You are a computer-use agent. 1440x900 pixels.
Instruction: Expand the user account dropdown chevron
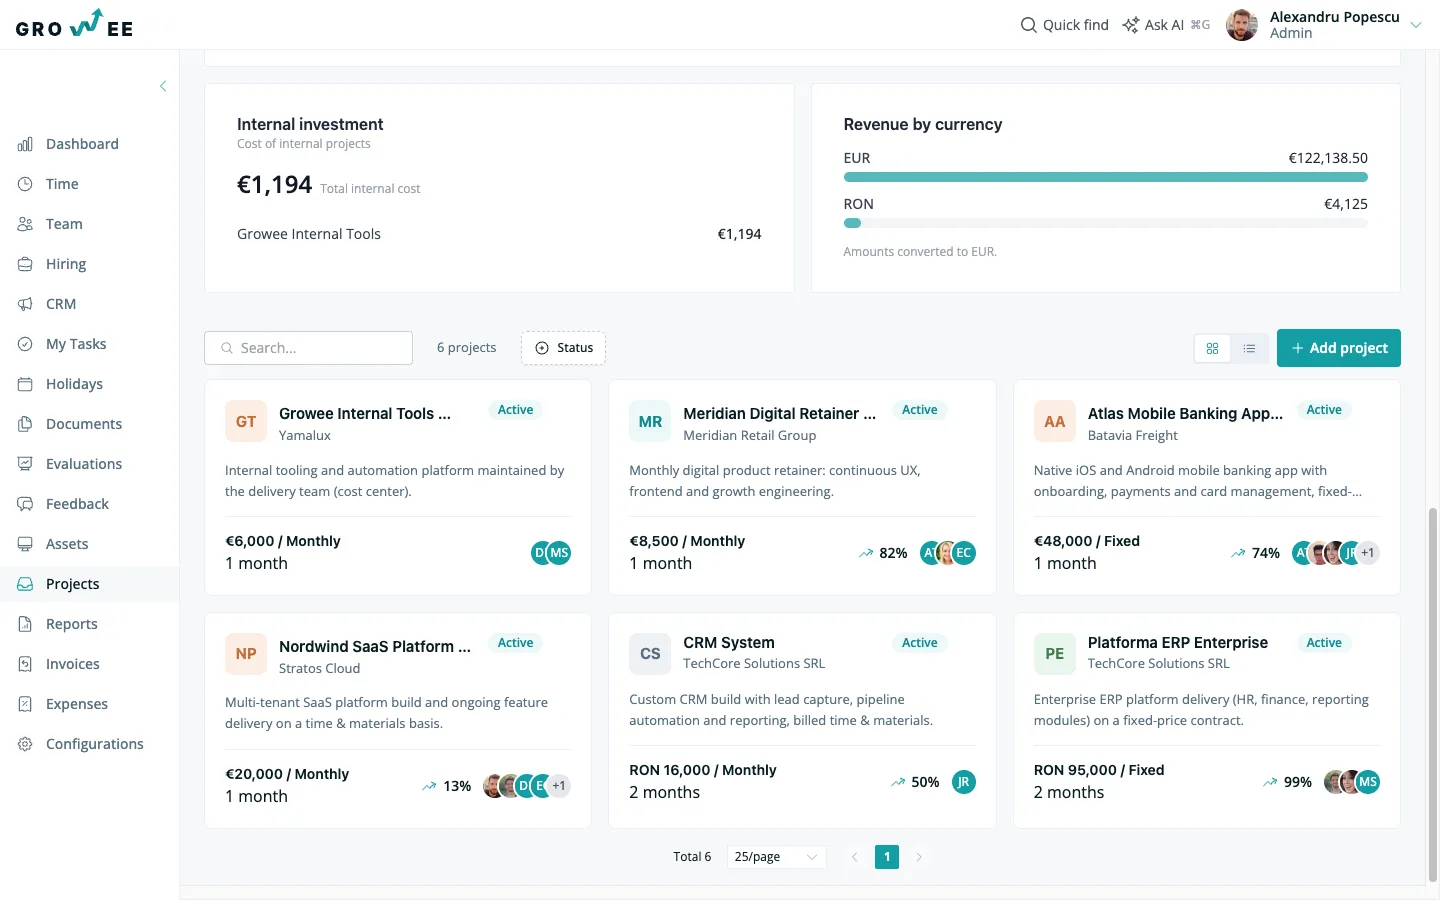click(1416, 25)
